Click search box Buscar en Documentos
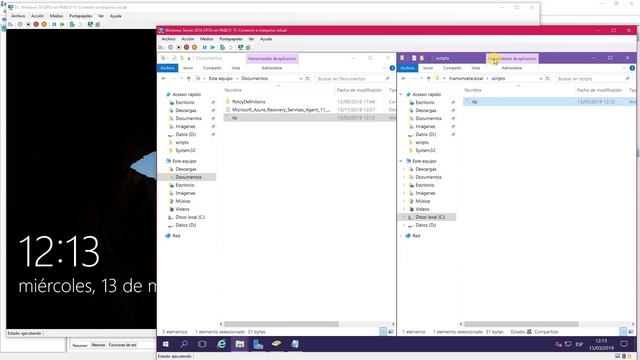 pos(354,78)
